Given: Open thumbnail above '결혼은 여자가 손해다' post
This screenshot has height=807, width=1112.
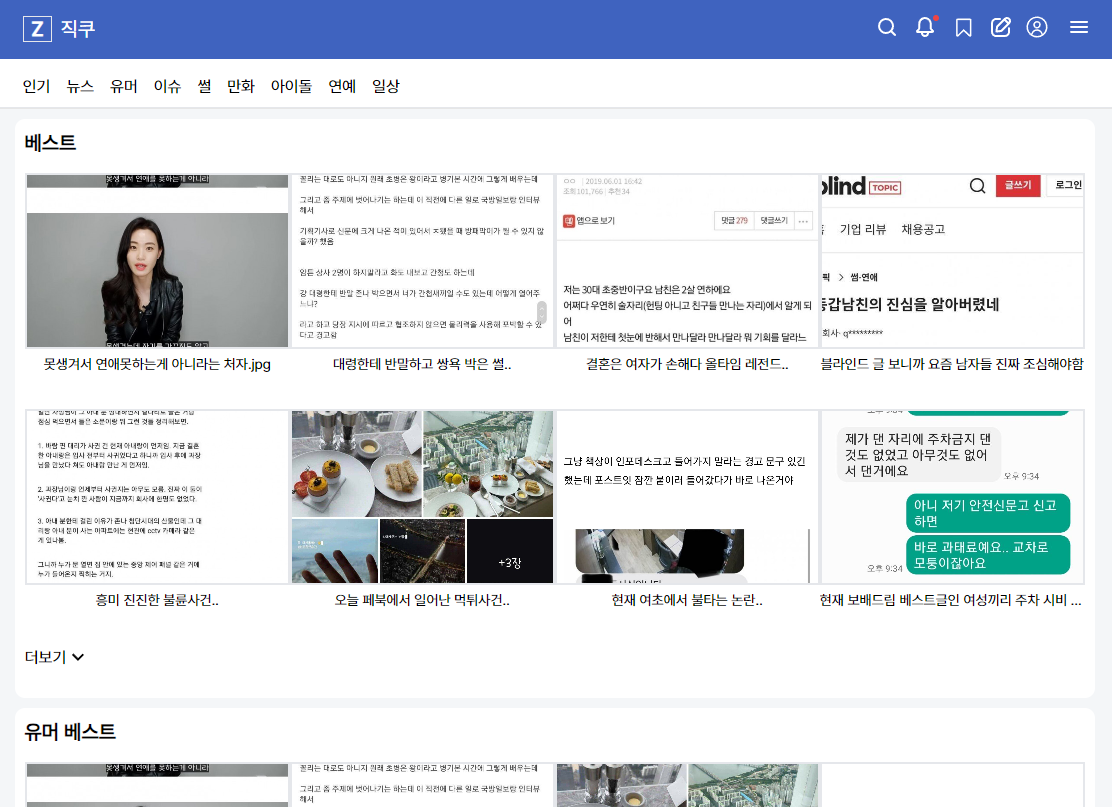Looking at the screenshot, I should (x=687, y=261).
